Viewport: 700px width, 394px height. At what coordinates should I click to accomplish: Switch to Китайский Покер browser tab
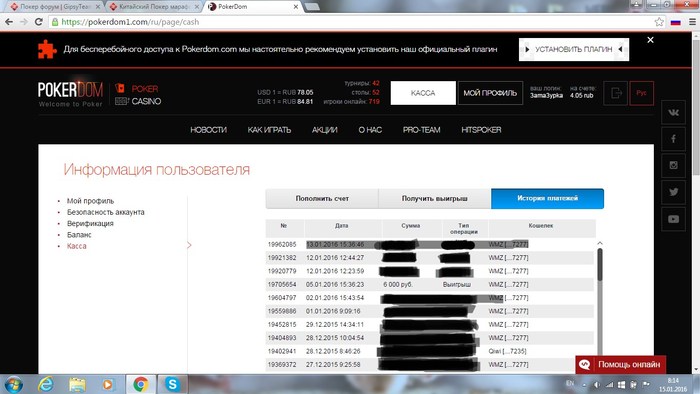pyautogui.click(x=154, y=7)
